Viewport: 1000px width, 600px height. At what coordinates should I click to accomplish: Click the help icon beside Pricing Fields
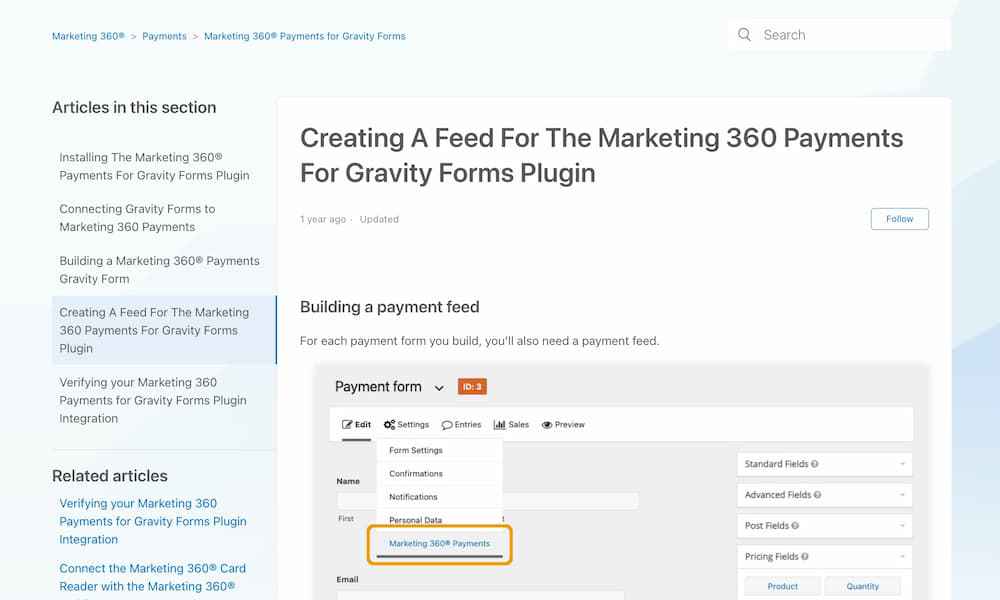click(x=804, y=557)
